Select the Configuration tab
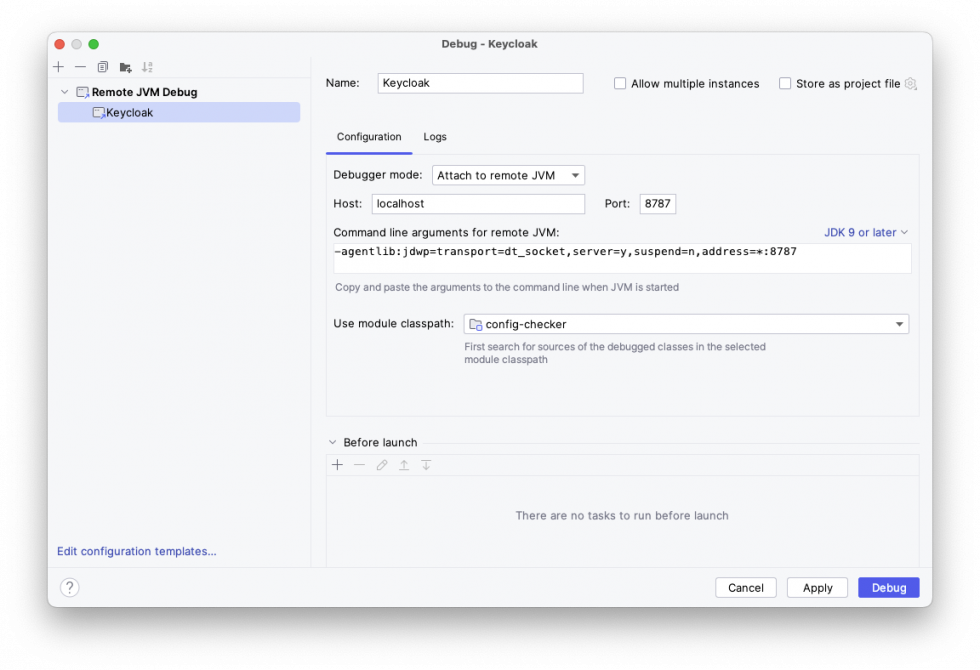Screen dimensions: 980x670 [x=368, y=137]
